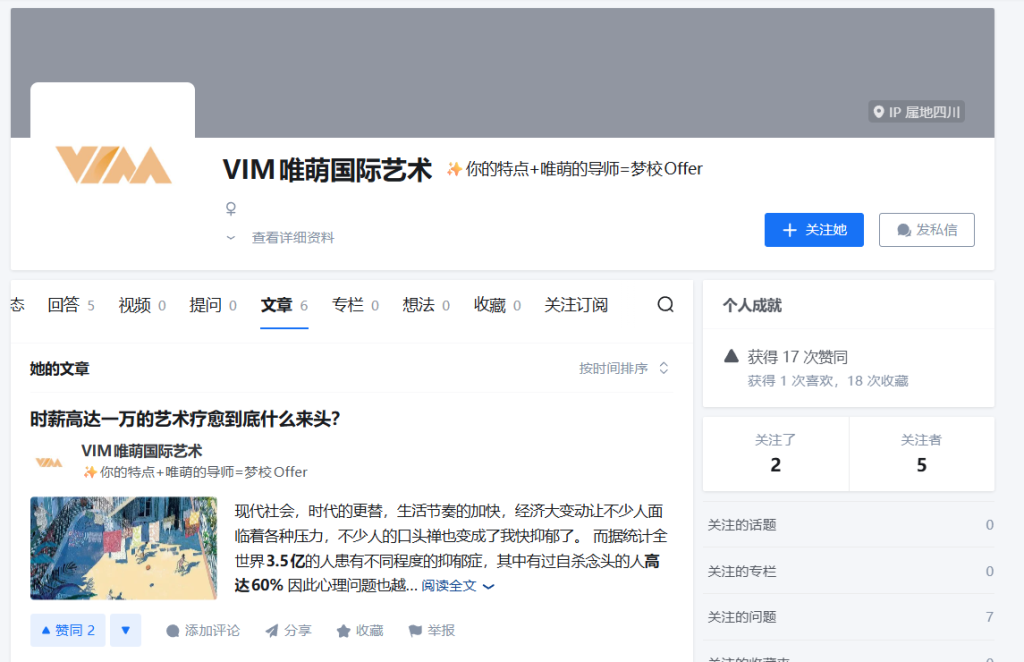
Task: Toggle the 赞同 2 upvote
Action: [x=67, y=630]
